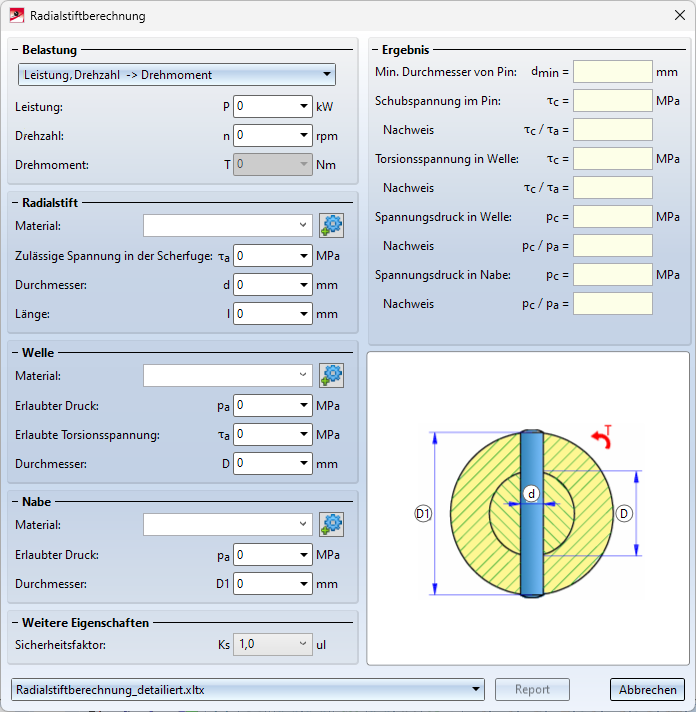Open Nabe material settings gear icon
This screenshot has height=712, width=696.
(331, 524)
